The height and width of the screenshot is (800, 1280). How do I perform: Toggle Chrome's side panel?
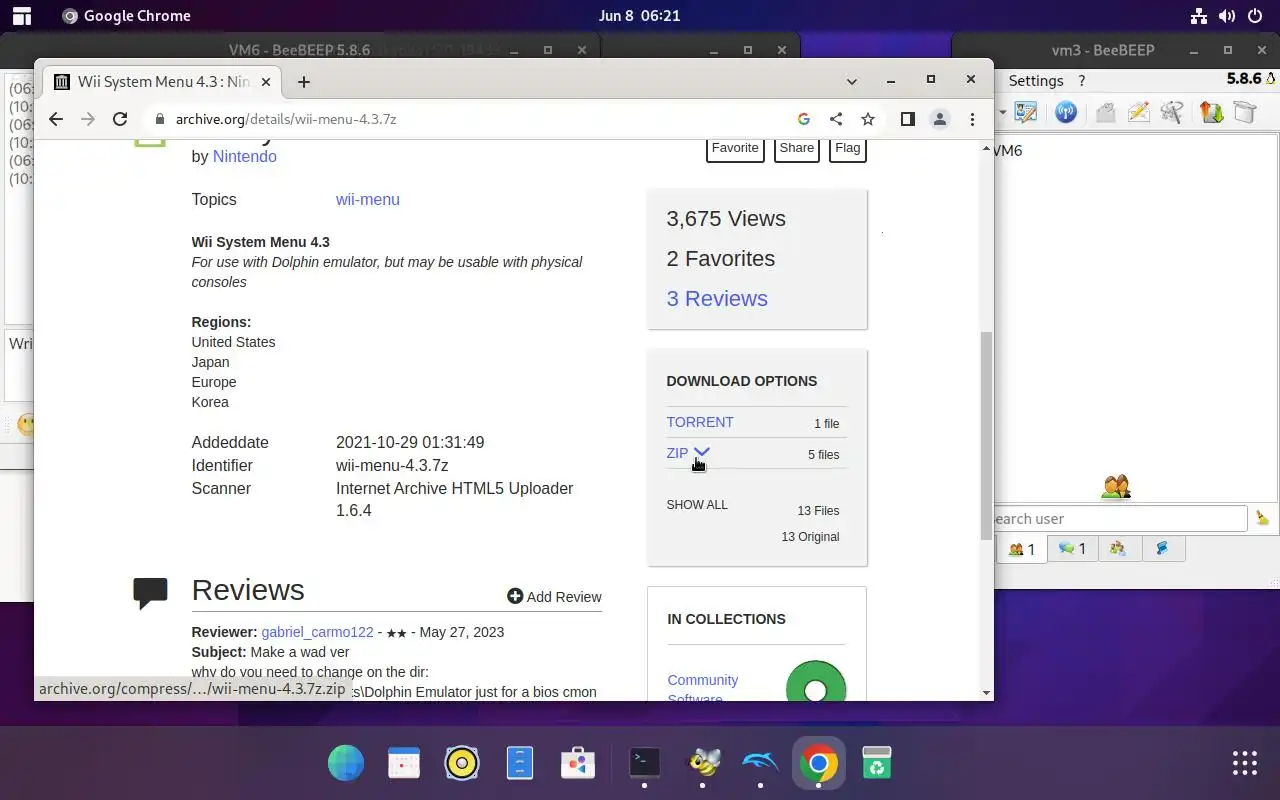coord(908,119)
